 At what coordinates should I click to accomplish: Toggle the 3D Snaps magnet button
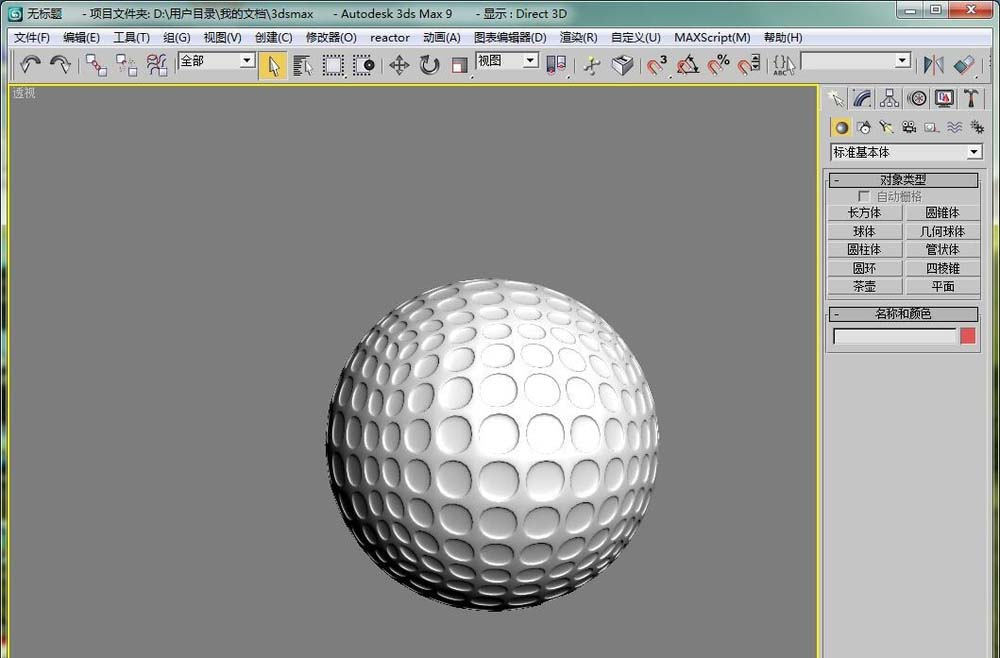point(657,65)
